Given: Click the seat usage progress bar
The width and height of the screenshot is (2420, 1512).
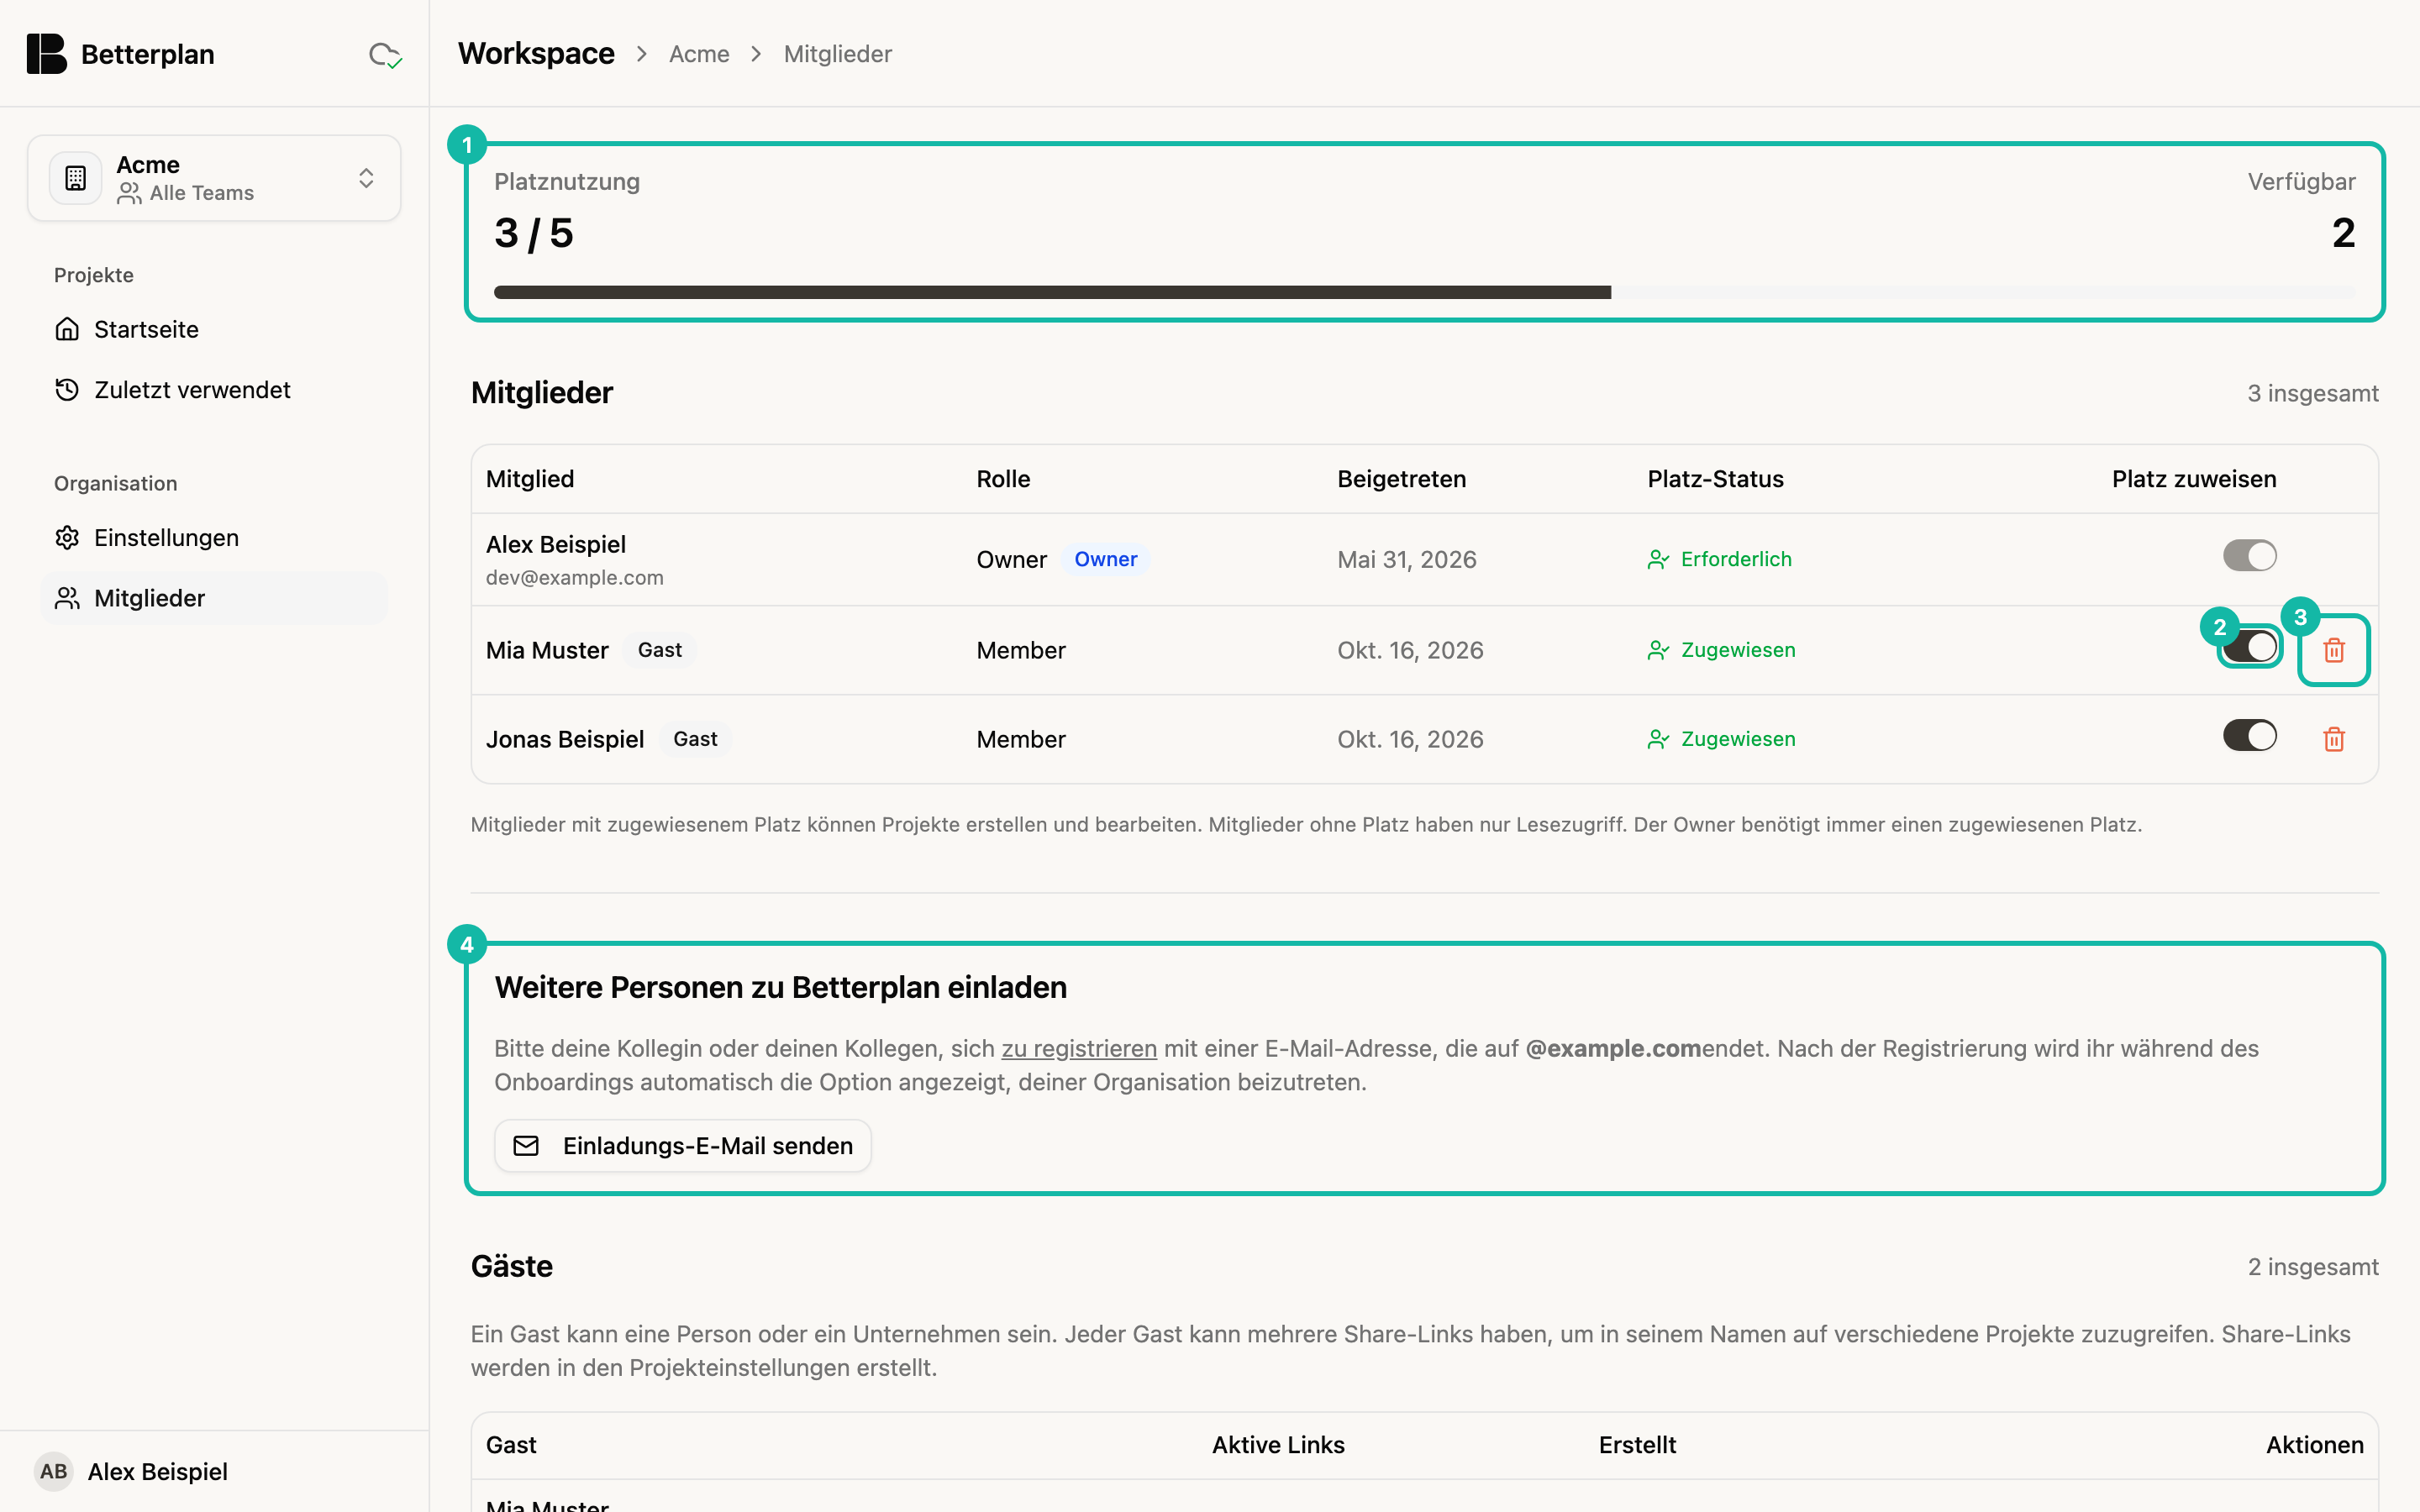Looking at the screenshot, I should (1424, 292).
